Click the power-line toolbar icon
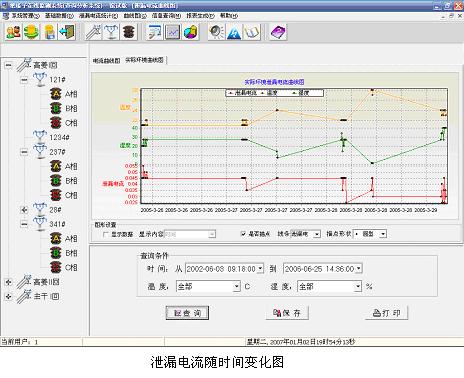The image size is (464, 378). (x=94, y=32)
